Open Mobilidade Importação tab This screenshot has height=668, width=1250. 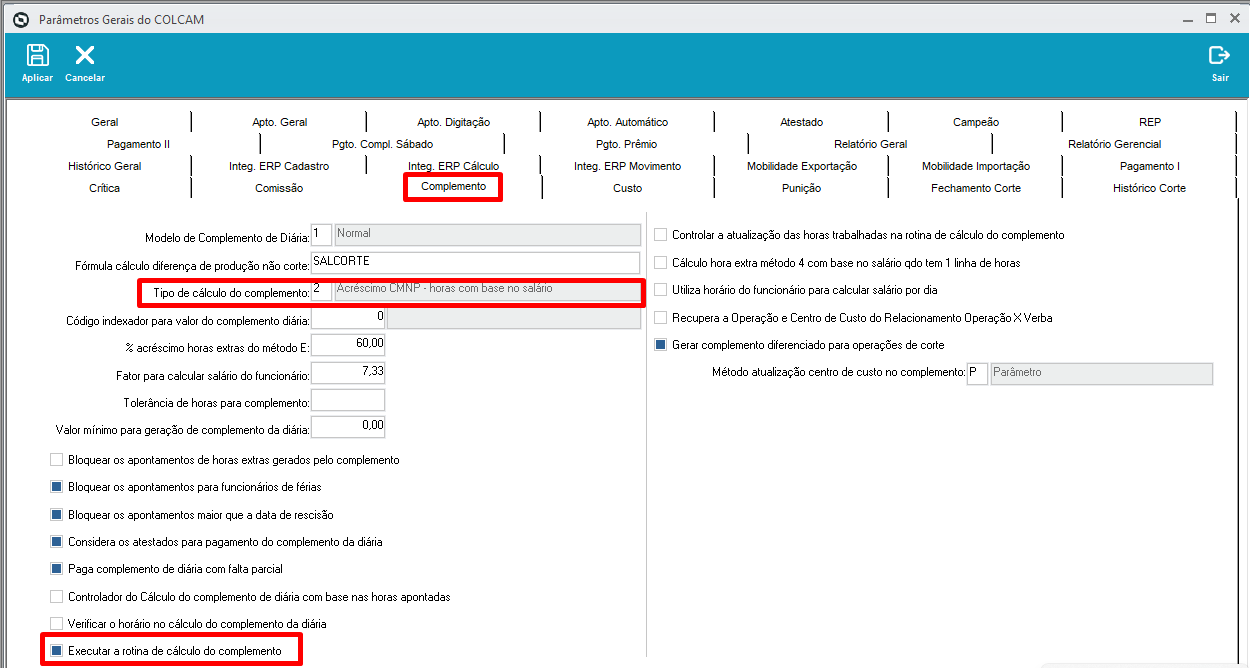pos(976,166)
